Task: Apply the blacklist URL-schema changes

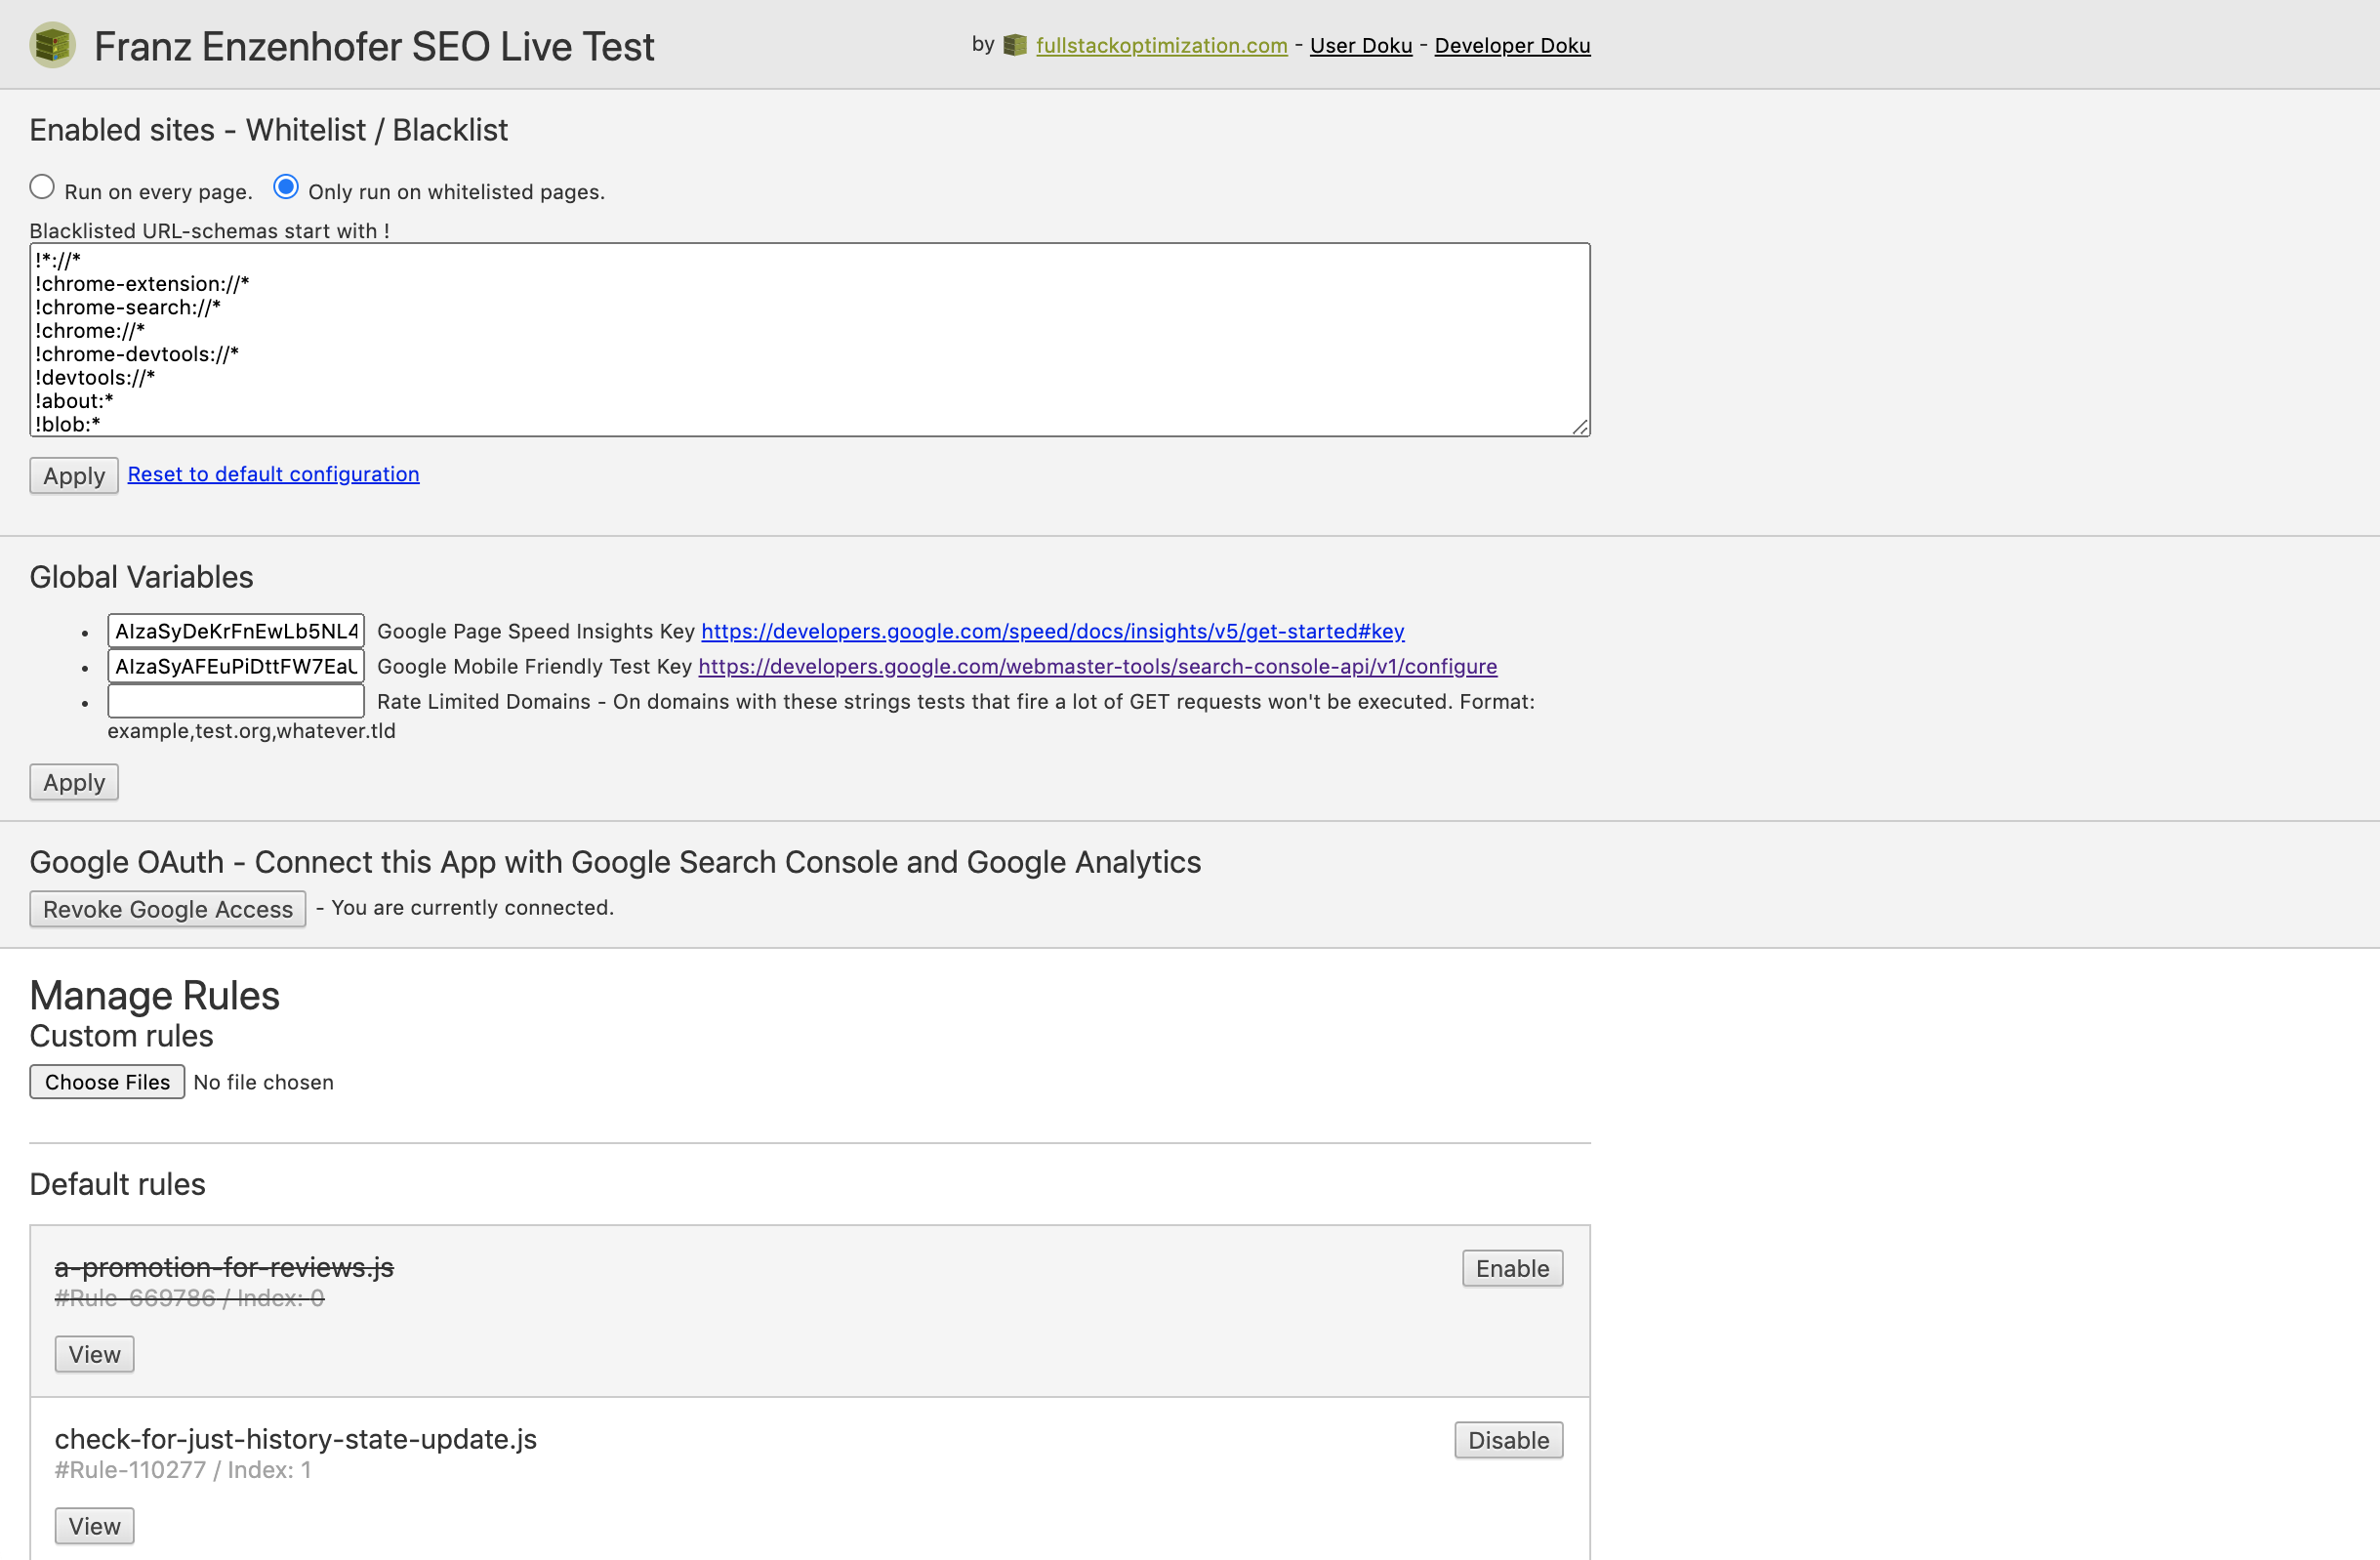Action: pyautogui.click(x=73, y=475)
